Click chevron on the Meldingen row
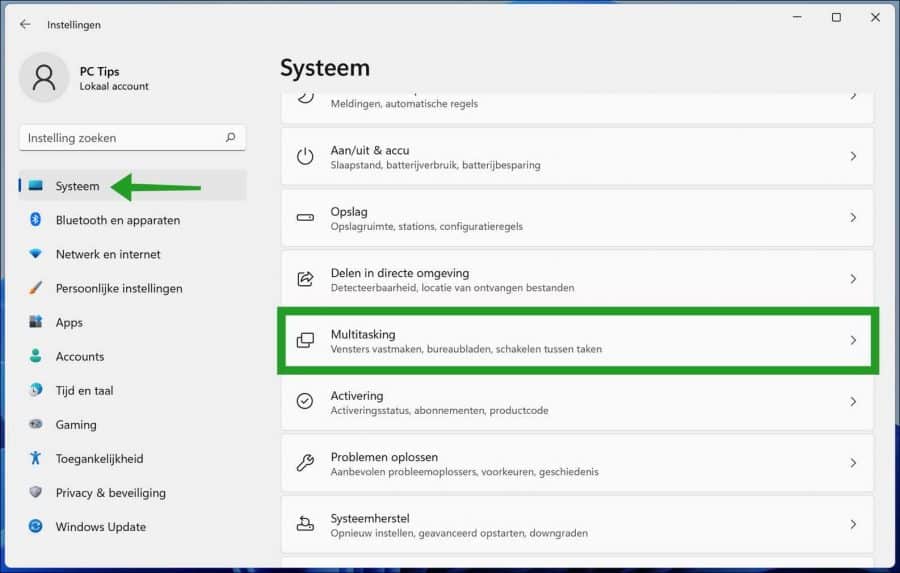Image resolution: width=900 pixels, height=573 pixels. click(853, 96)
